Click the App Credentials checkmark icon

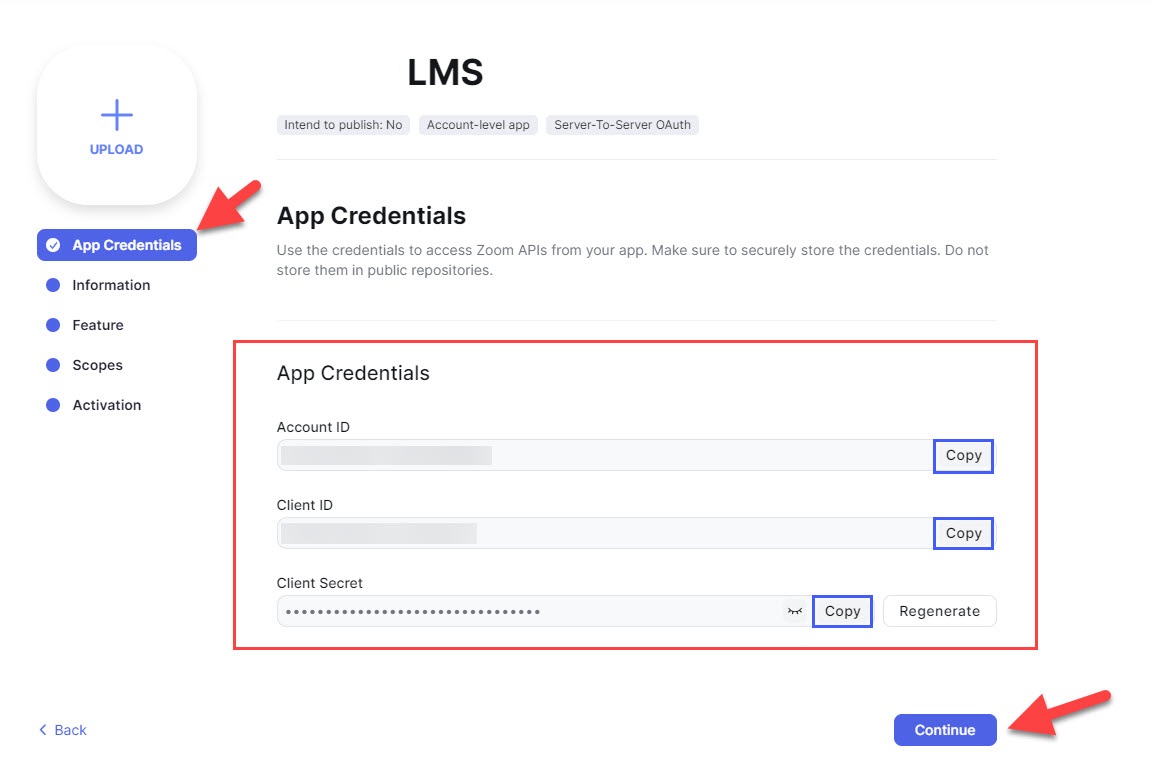[53, 246]
